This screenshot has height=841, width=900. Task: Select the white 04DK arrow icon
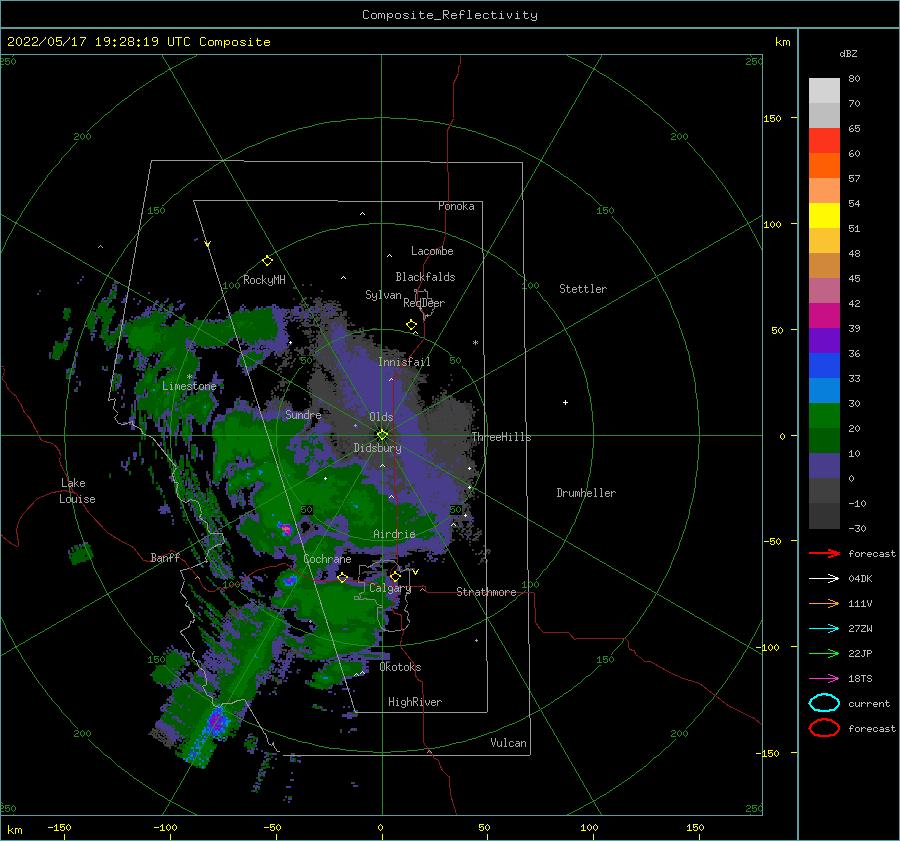coord(824,578)
